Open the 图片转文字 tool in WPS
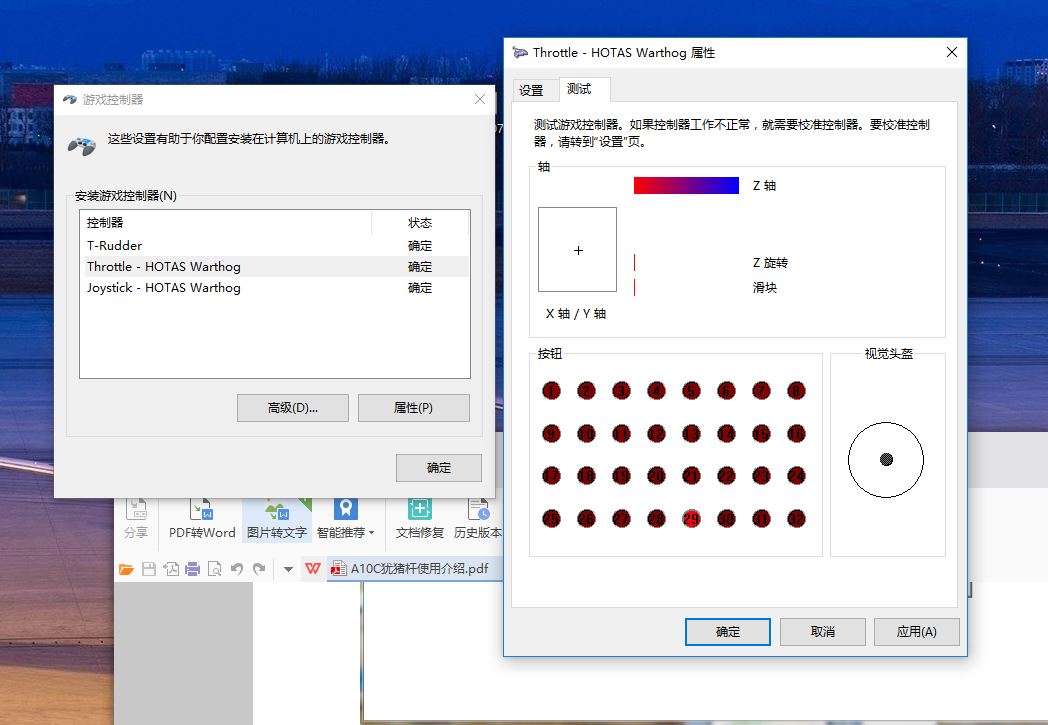 coord(277,518)
